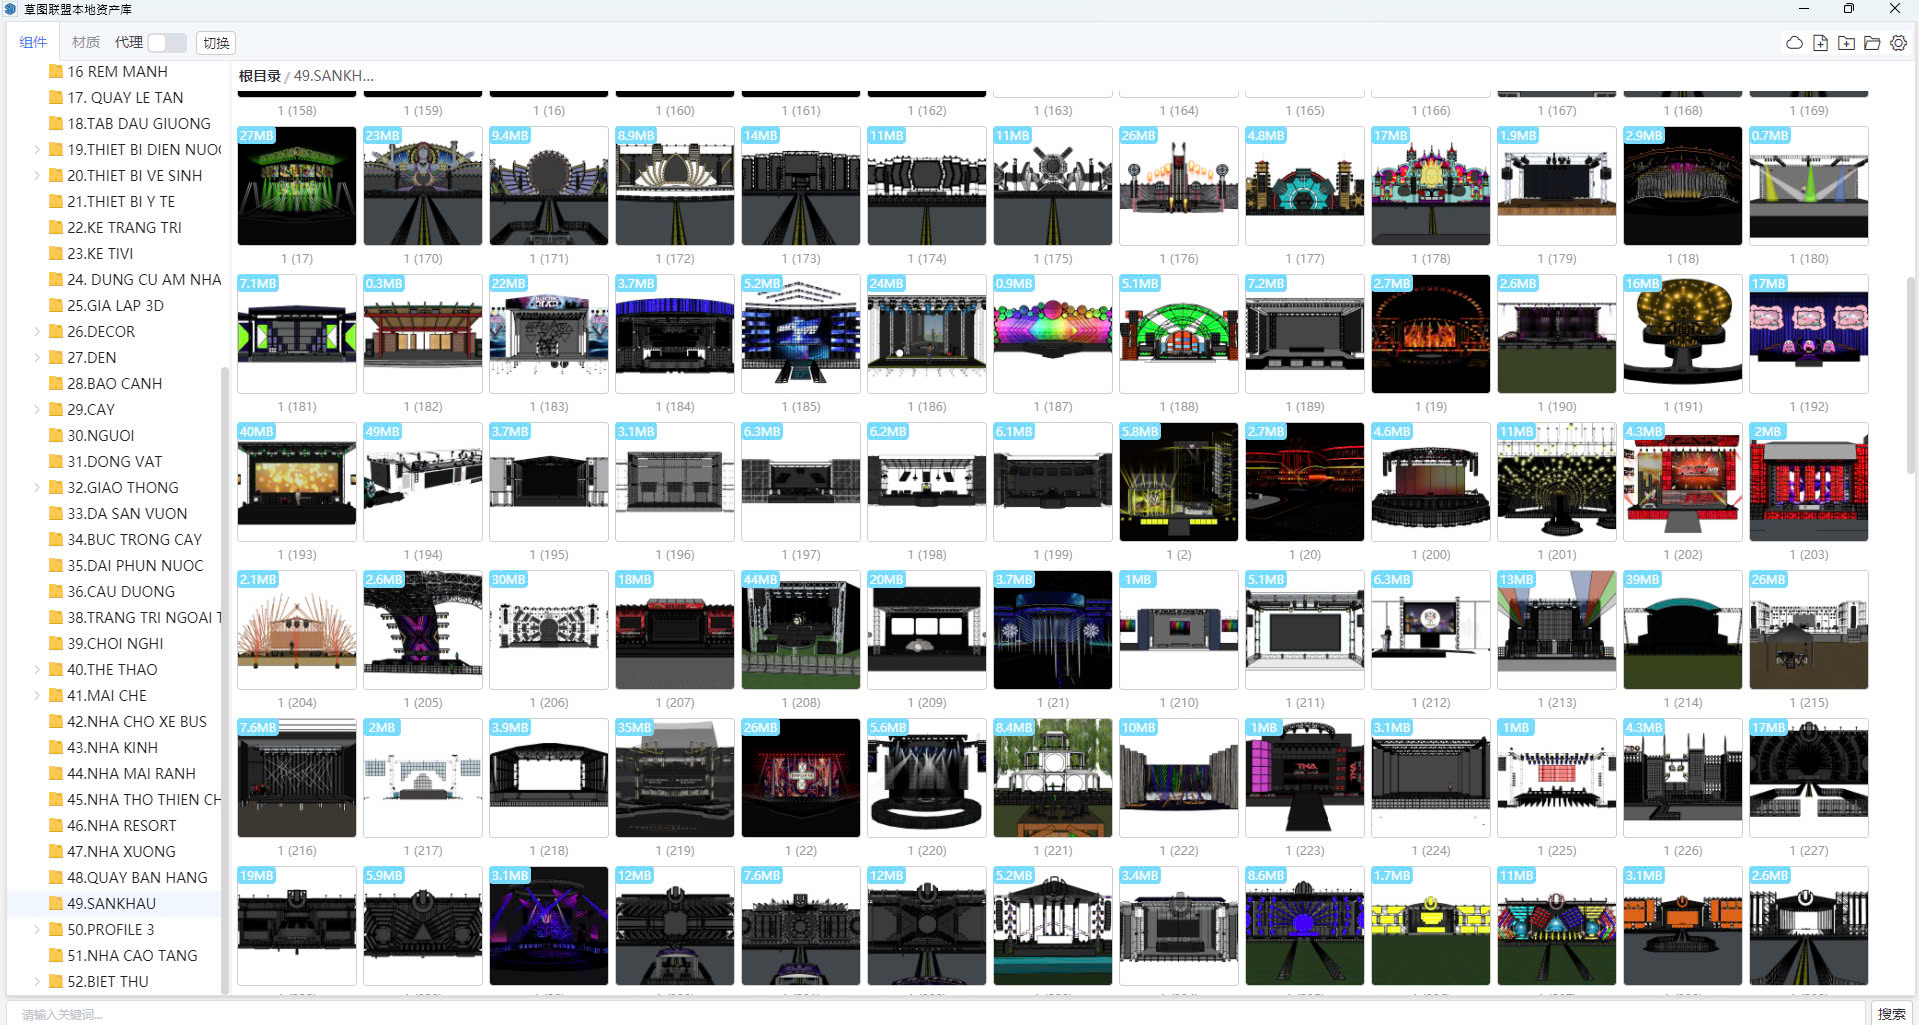Click folder icon beside 16 REM MANH

click(x=56, y=72)
